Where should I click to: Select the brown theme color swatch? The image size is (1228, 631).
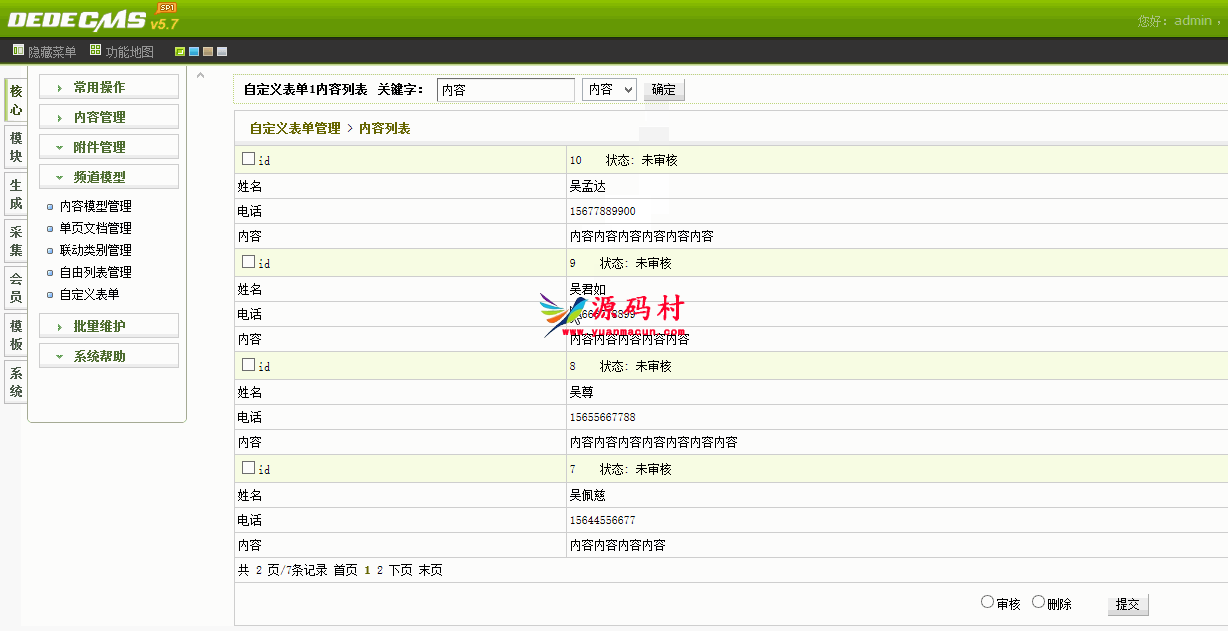point(208,51)
